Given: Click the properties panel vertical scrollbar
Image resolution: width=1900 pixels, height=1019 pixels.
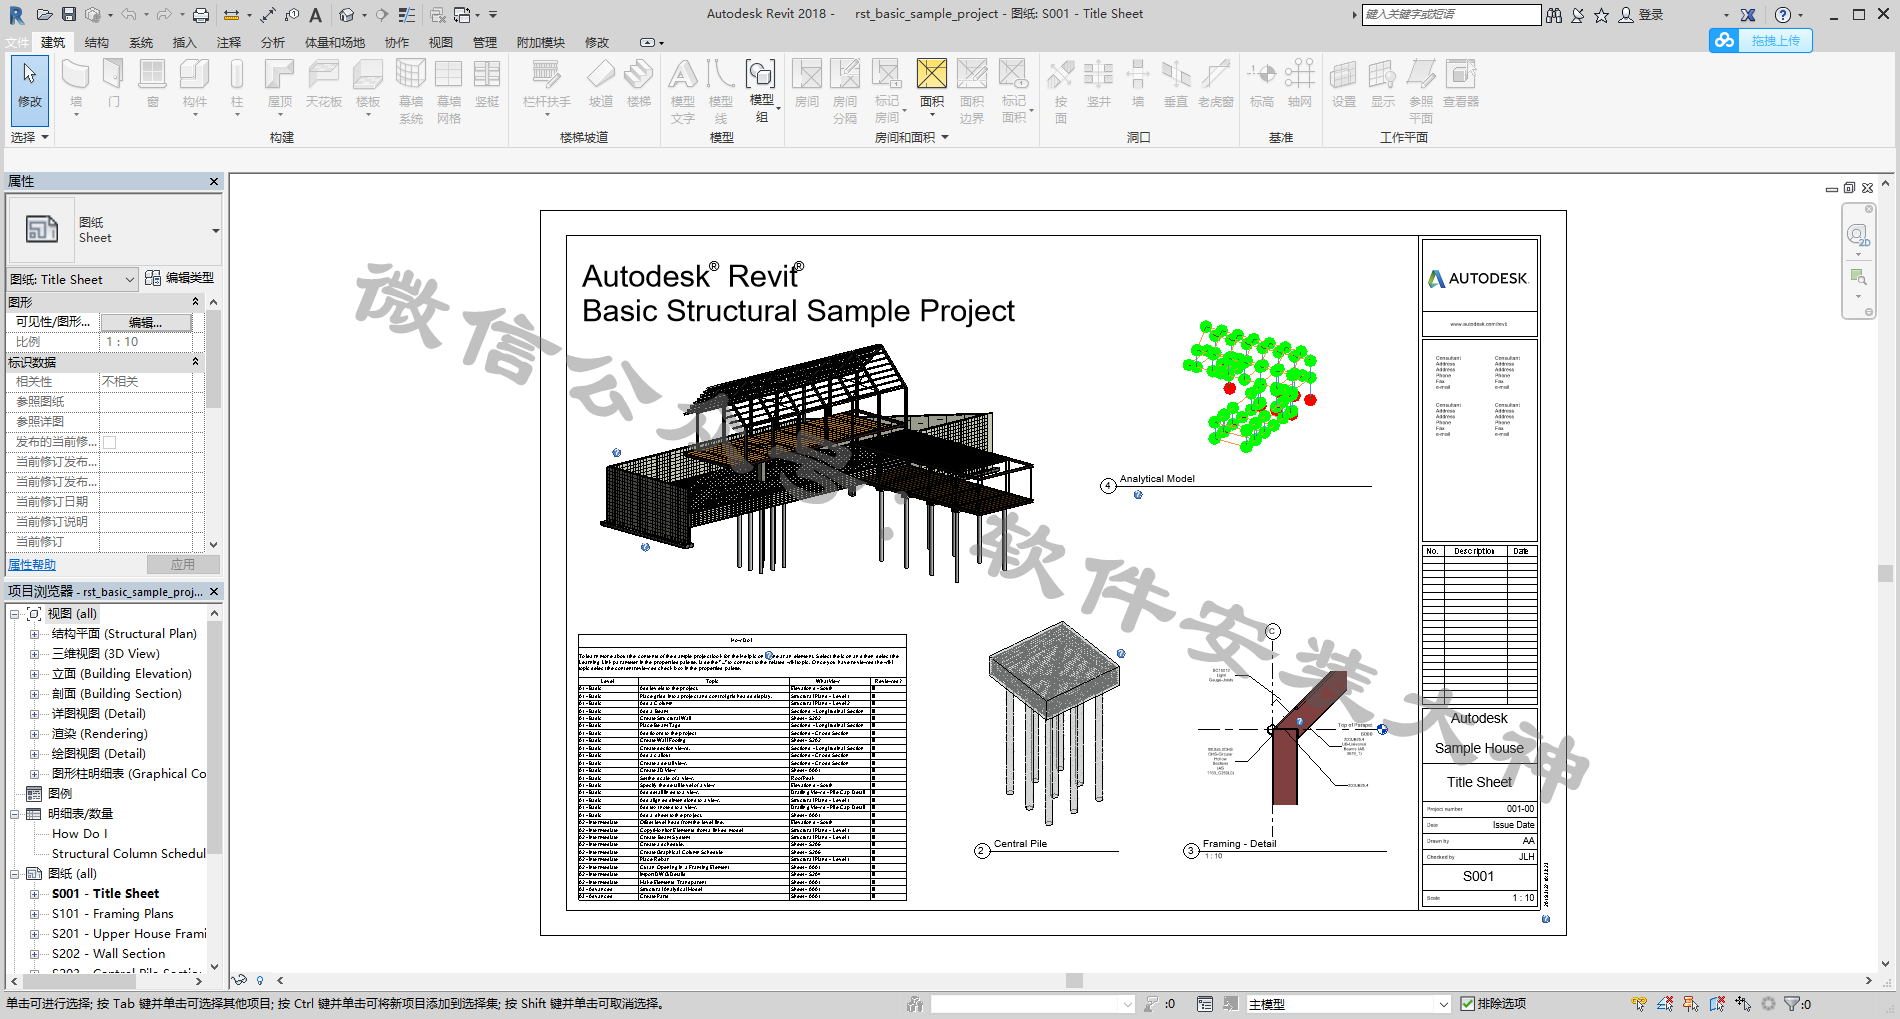Looking at the screenshot, I should pyautogui.click(x=213, y=360).
